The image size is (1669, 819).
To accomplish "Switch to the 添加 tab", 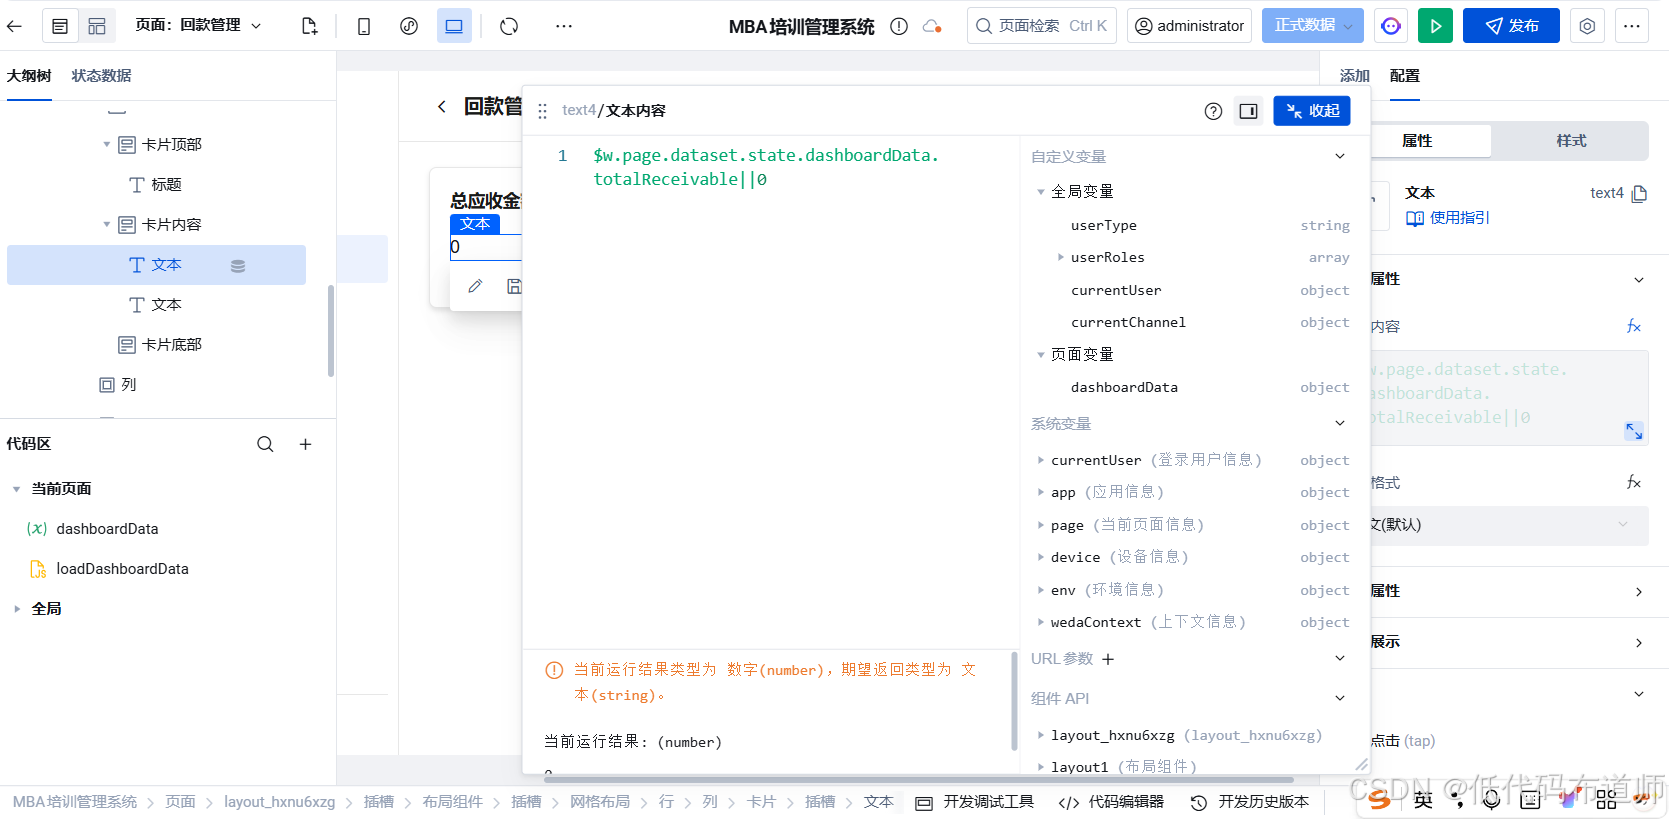I will point(1354,76).
